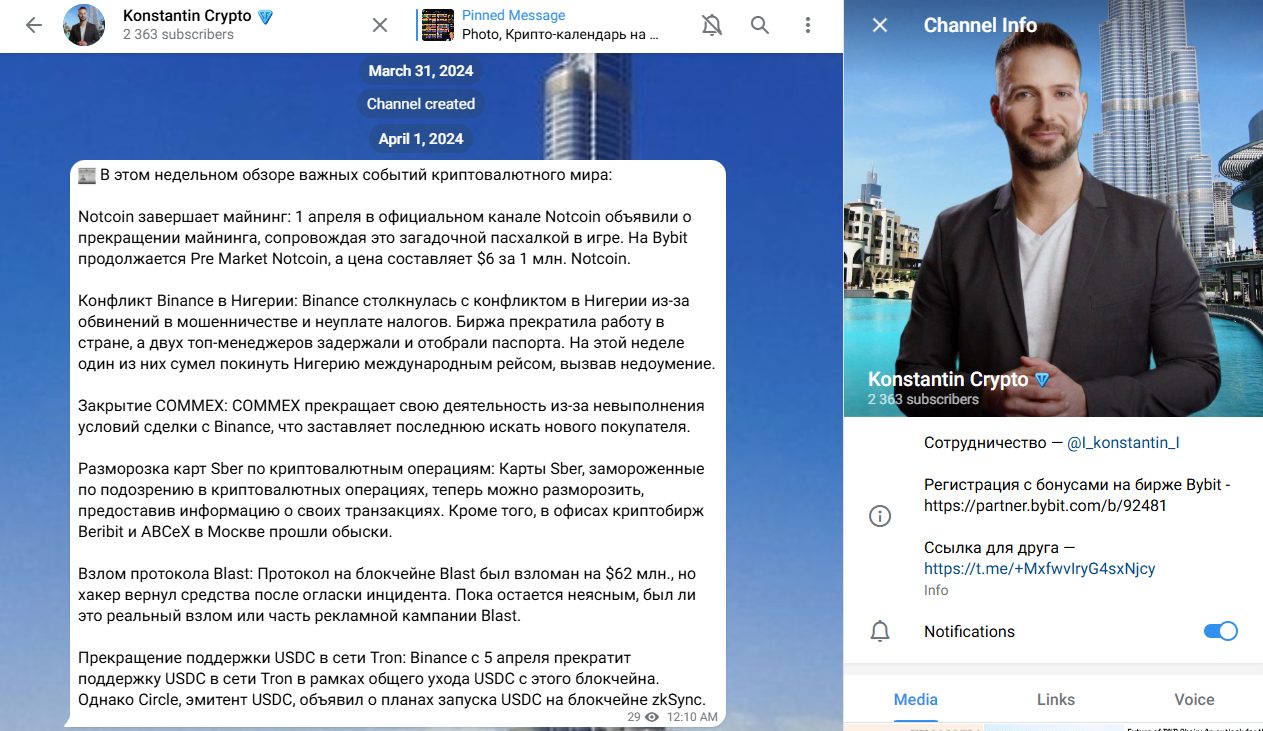Screen dimensions: 1263x731
Task: Switch to the Media tab
Action: (x=916, y=700)
